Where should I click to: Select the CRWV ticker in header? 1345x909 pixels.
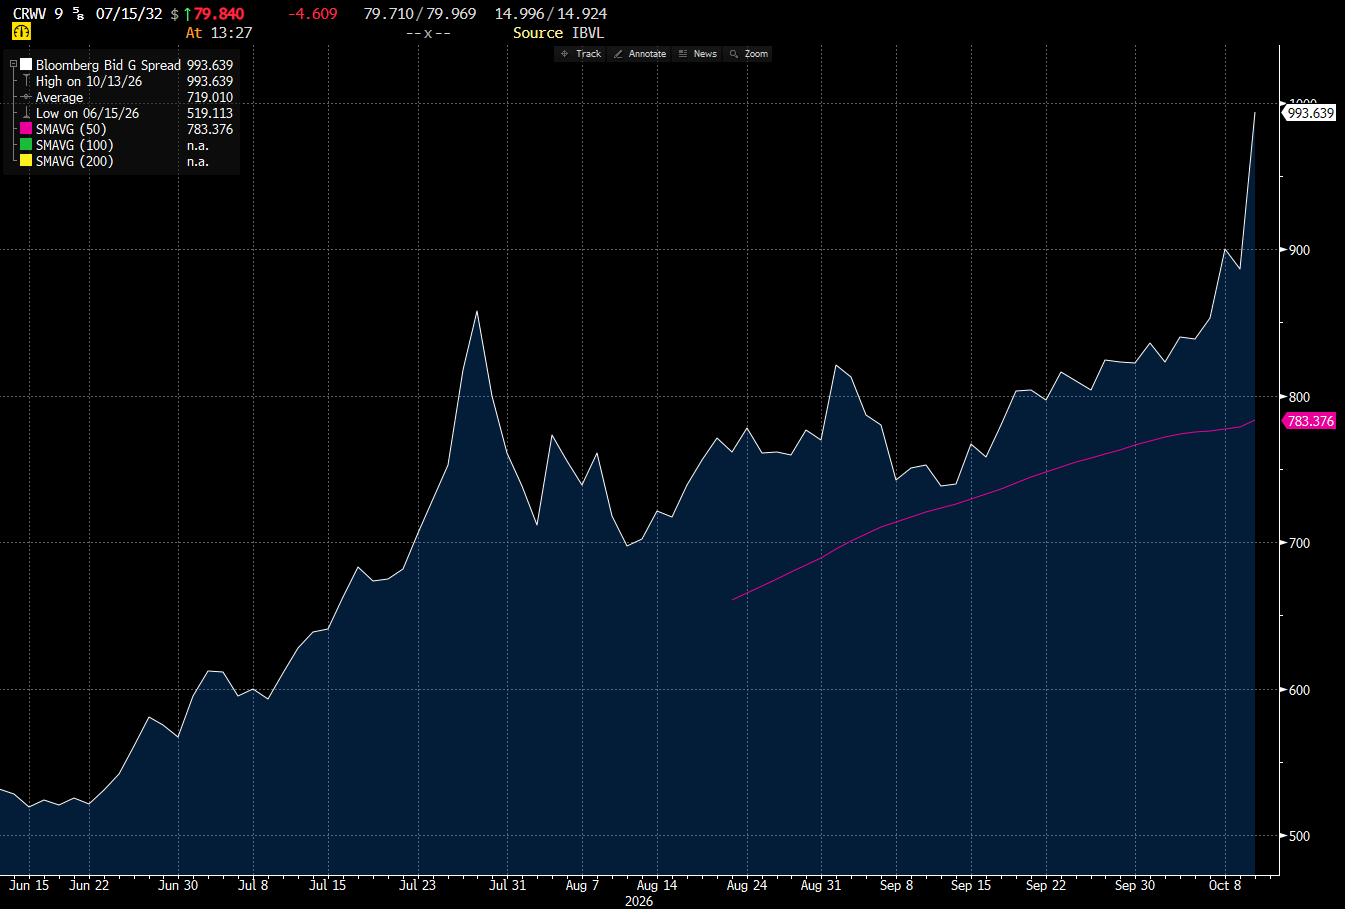click(29, 14)
